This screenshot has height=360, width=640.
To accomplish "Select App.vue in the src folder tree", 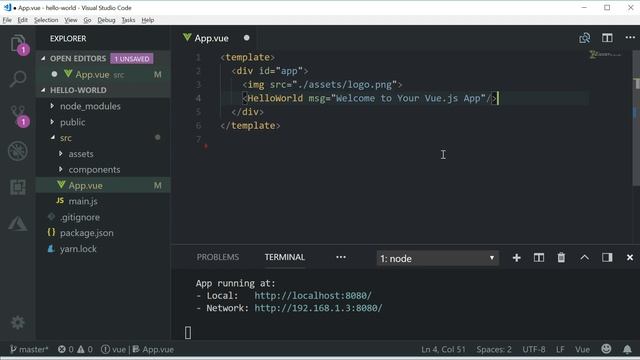I will click(103, 185).
